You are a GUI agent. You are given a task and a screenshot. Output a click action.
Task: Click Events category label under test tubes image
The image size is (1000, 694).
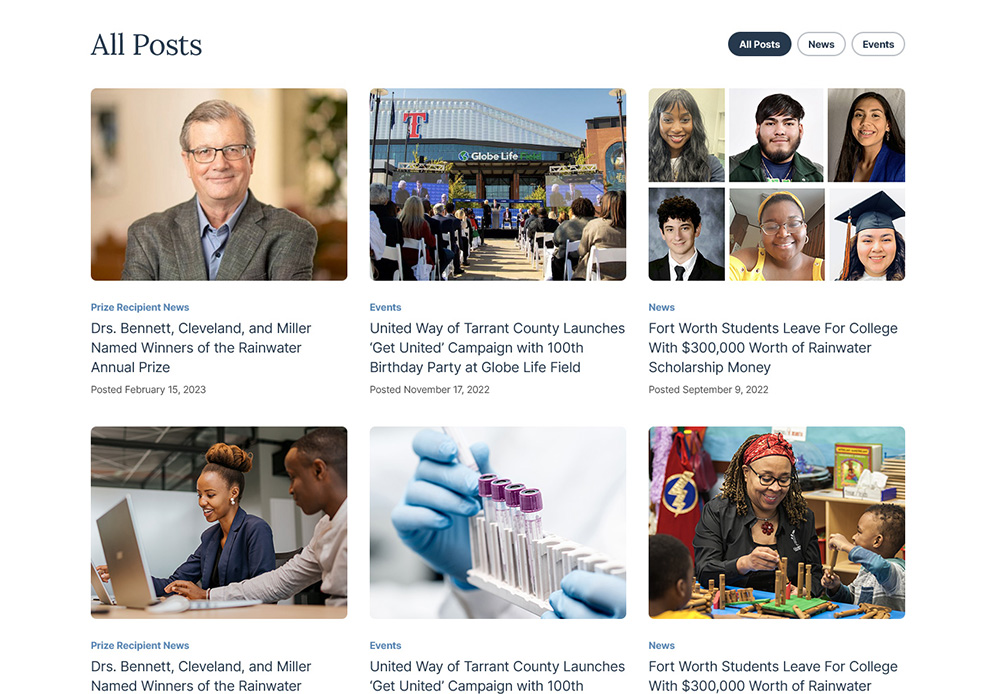pyautogui.click(x=385, y=645)
